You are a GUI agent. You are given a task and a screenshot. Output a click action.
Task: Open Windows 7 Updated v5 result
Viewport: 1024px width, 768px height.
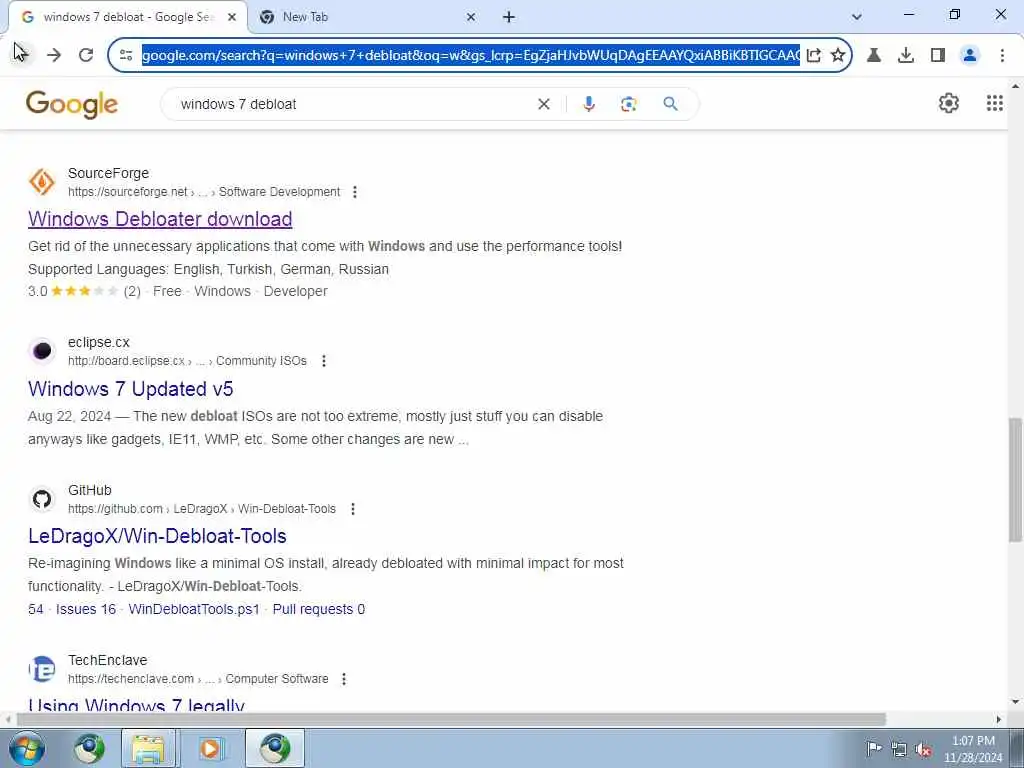131,389
